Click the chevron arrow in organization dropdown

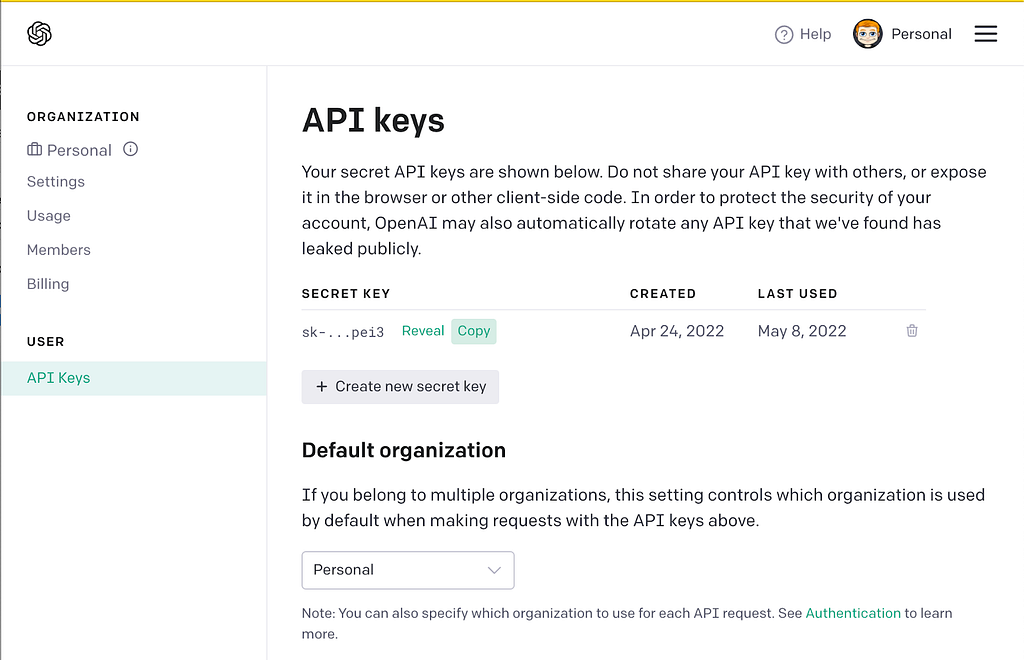pyautogui.click(x=494, y=570)
